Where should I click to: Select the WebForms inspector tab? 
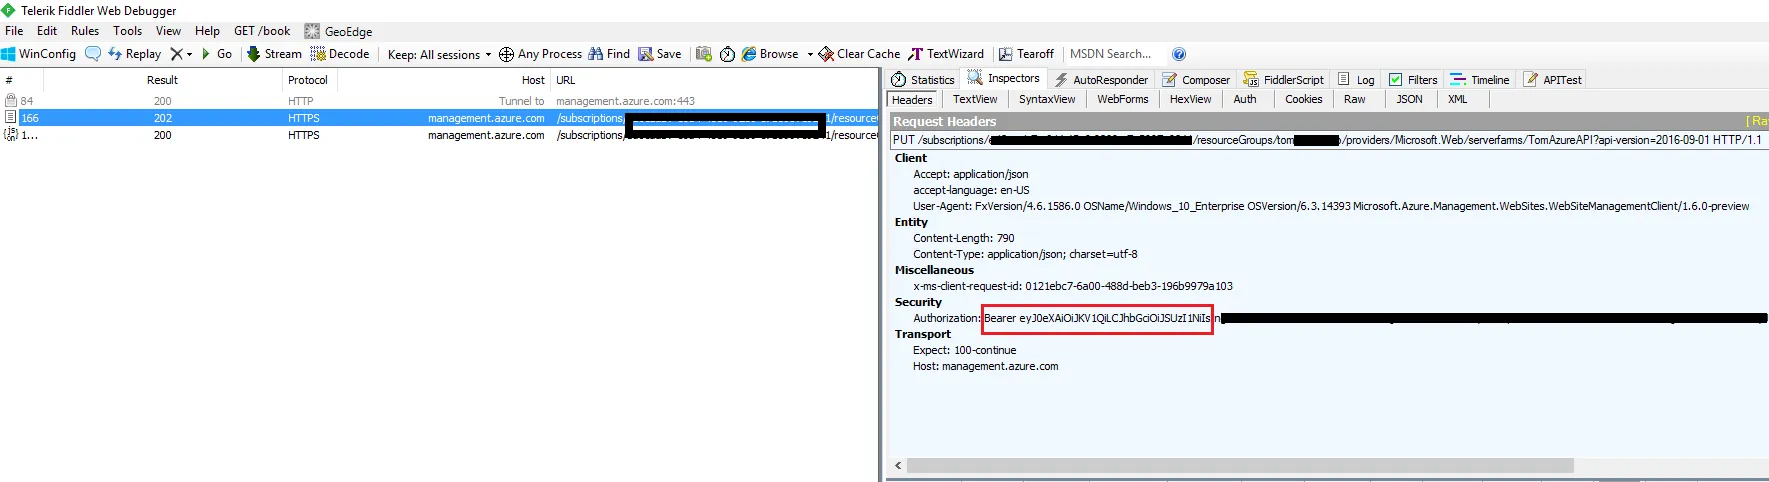tap(1122, 99)
